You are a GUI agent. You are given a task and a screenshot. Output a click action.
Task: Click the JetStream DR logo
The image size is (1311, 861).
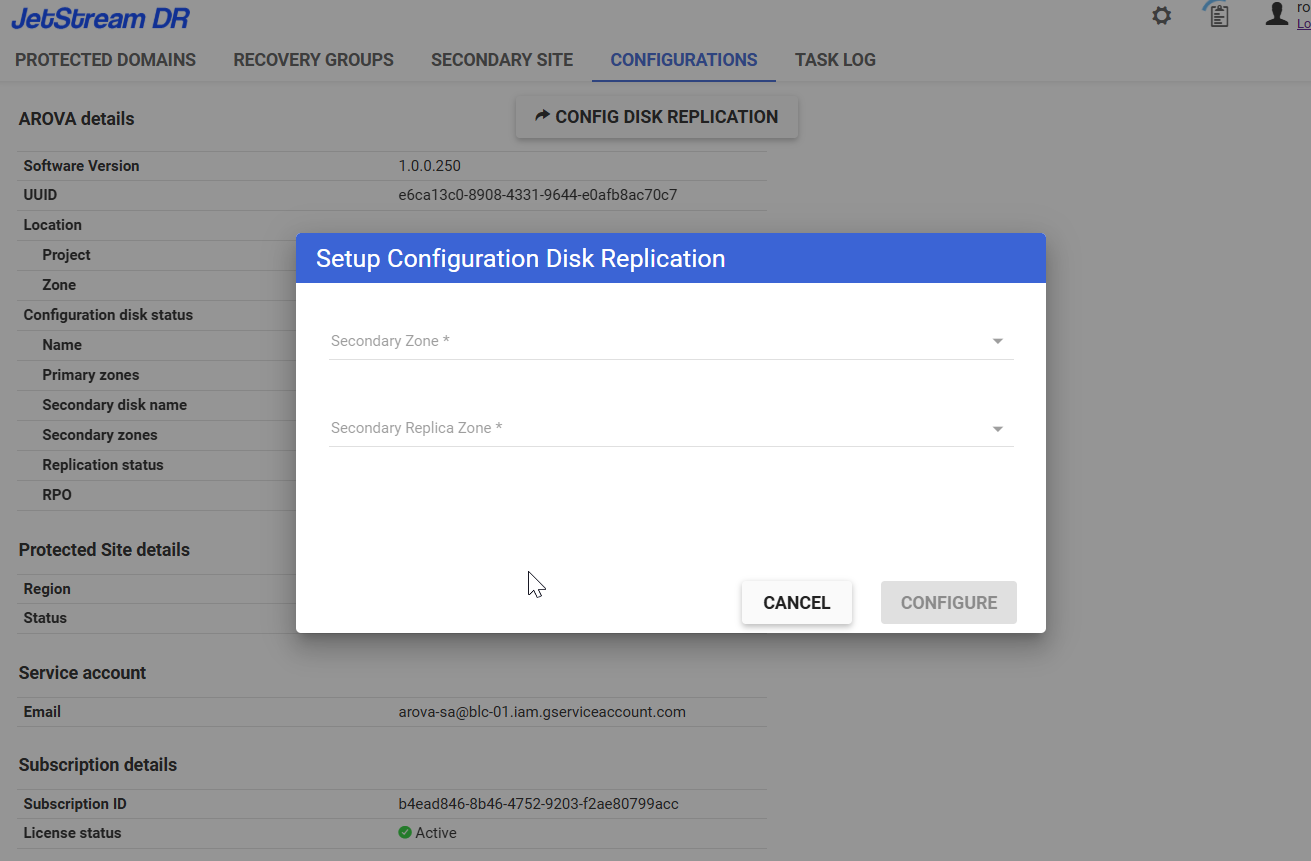pos(100,18)
